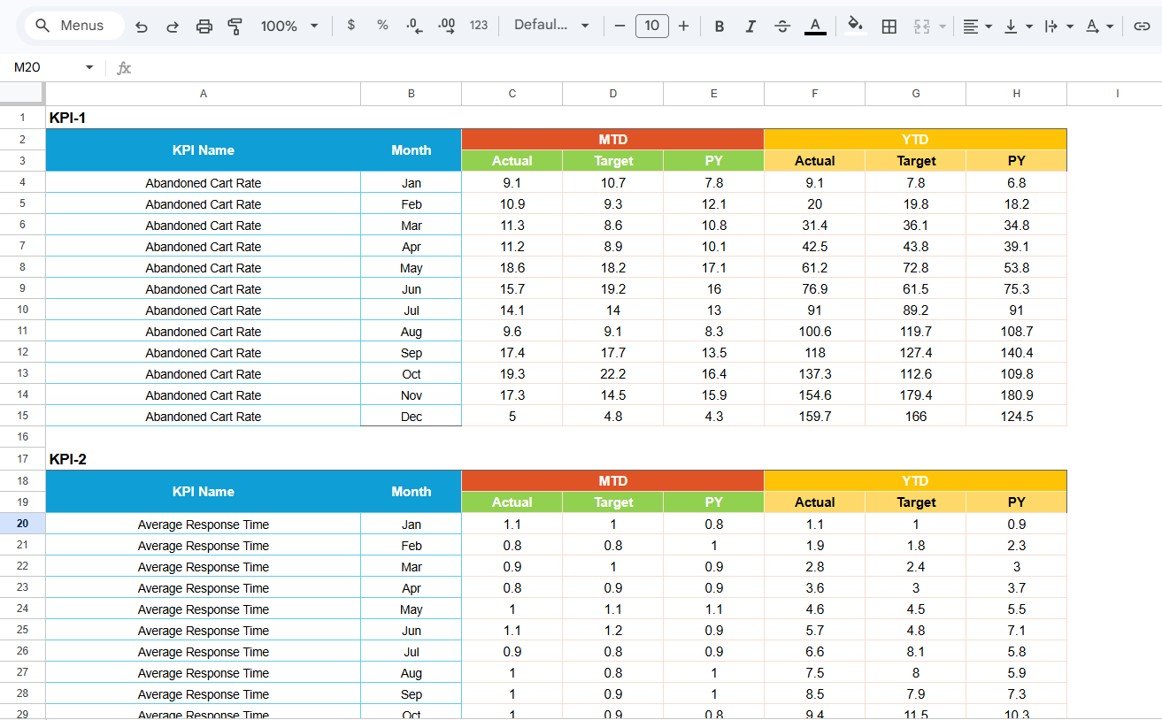Insert a link

pyautogui.click(x=1142, y=25)
